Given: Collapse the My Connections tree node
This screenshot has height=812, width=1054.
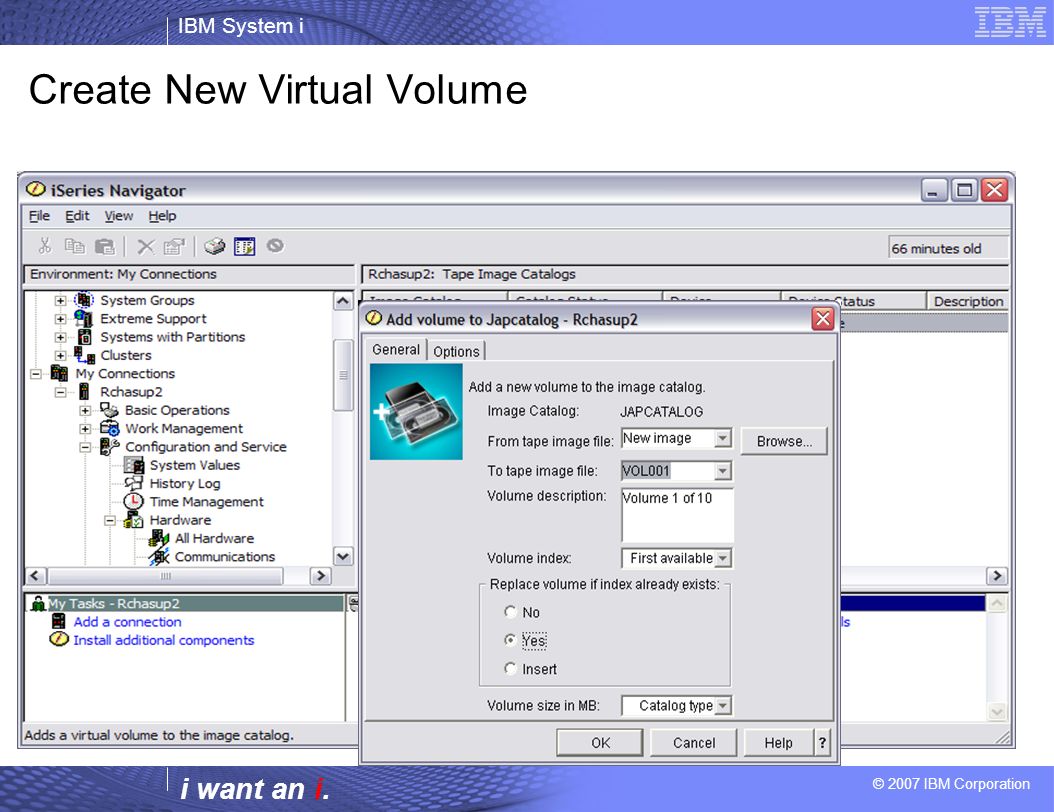Looking at the screenshot, I should [x=36, y=374].
